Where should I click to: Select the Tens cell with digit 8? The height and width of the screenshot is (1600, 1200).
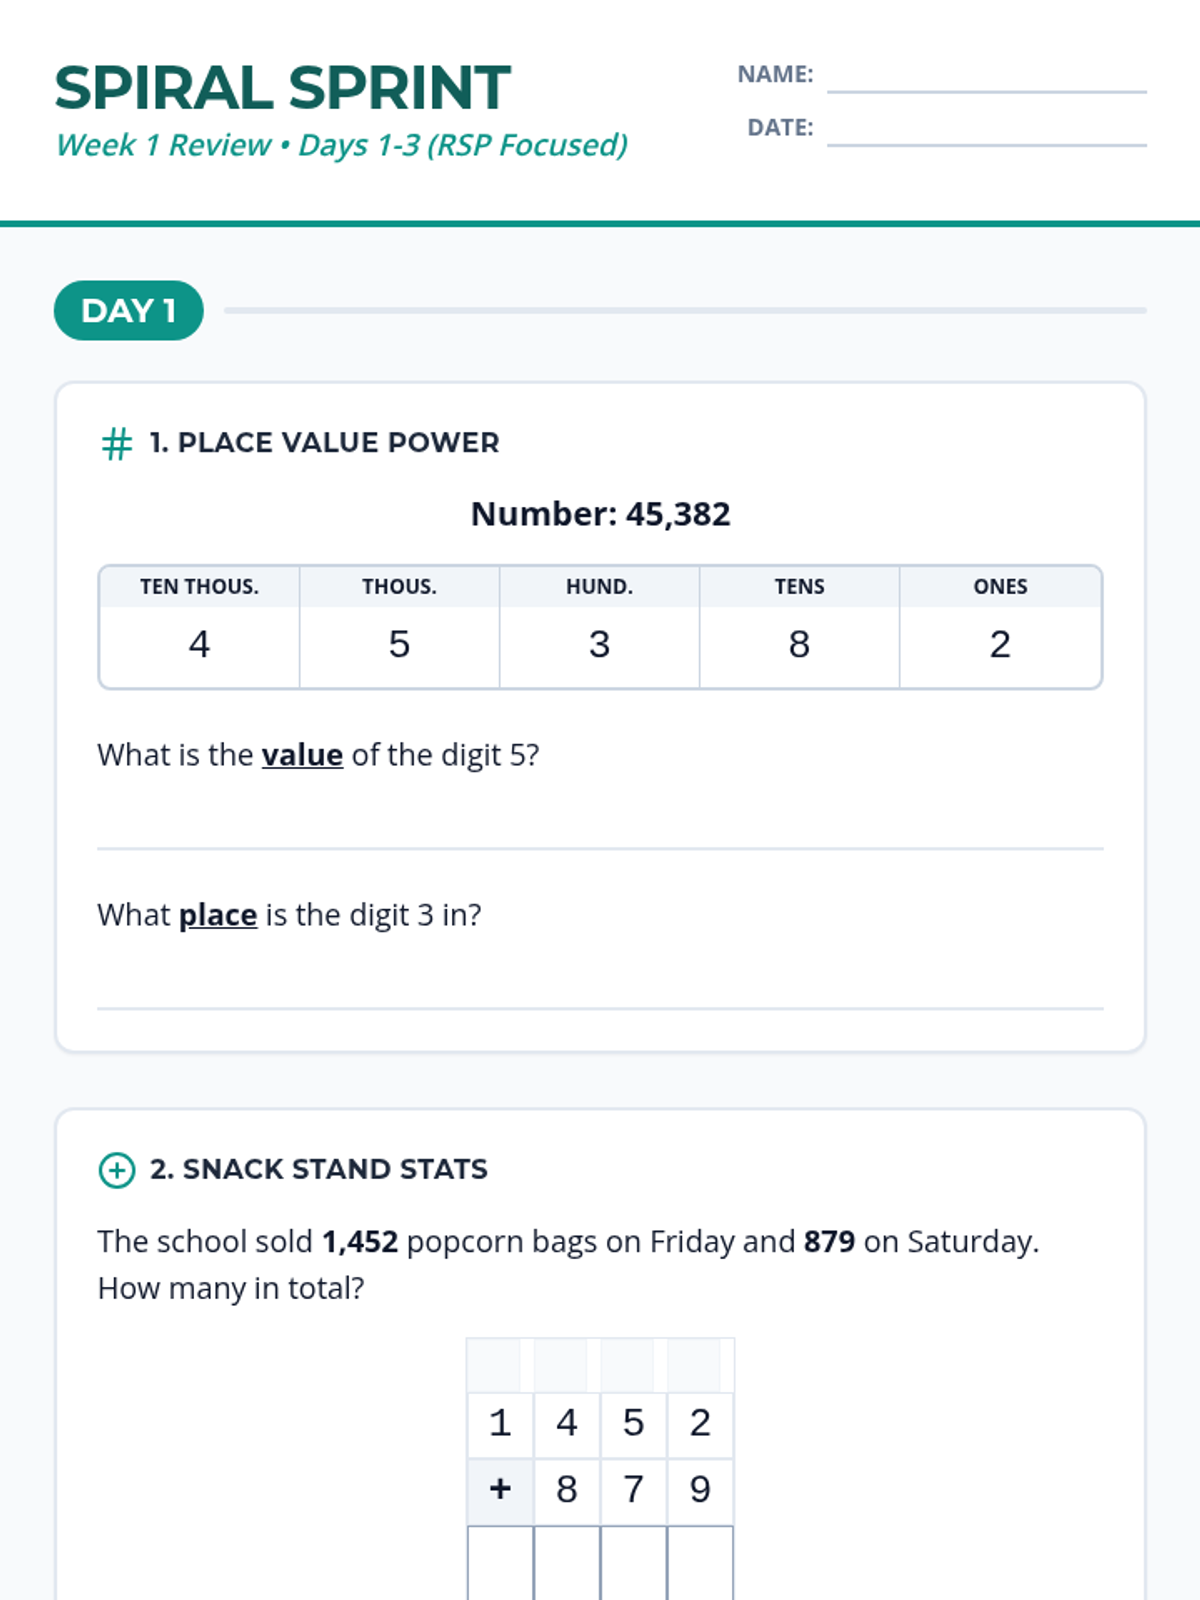[x=799, y=645]
